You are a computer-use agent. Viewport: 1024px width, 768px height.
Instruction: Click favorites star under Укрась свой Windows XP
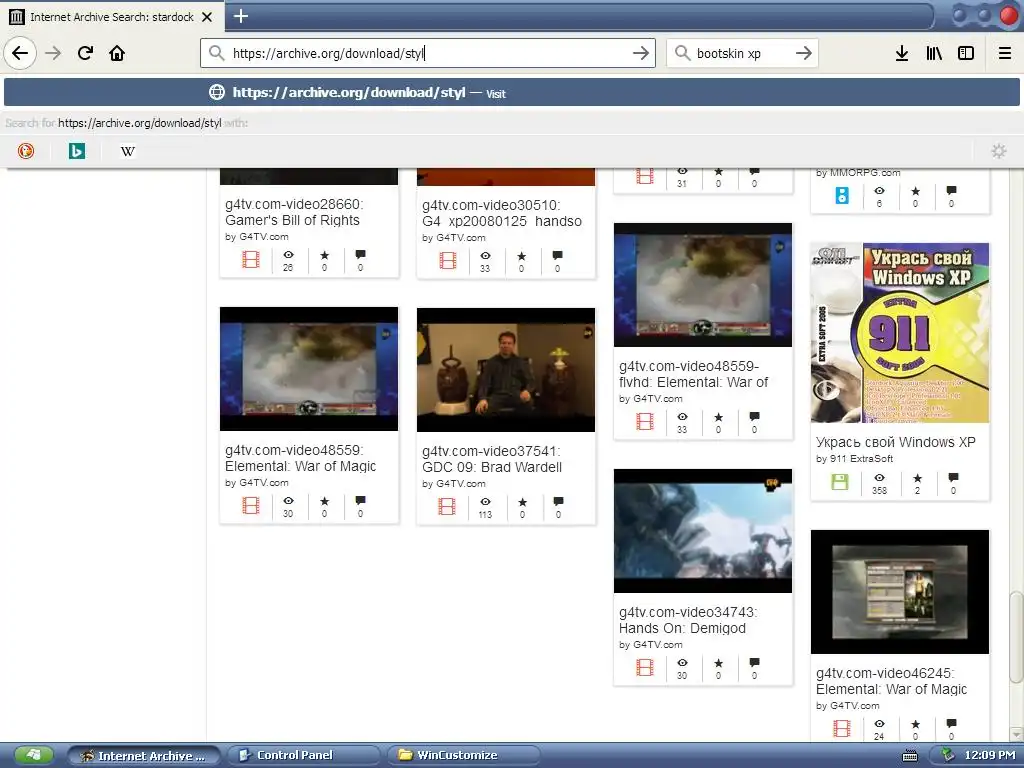click(x=917, y=478)
